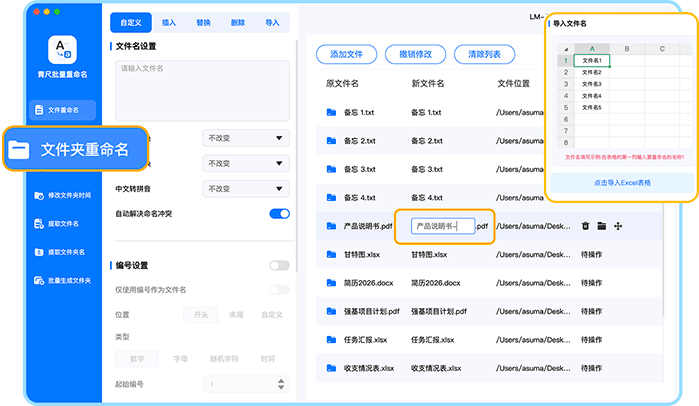Click the 请输入文件名 text area
The image size is (699, 406).
click(x=202, y=90)
